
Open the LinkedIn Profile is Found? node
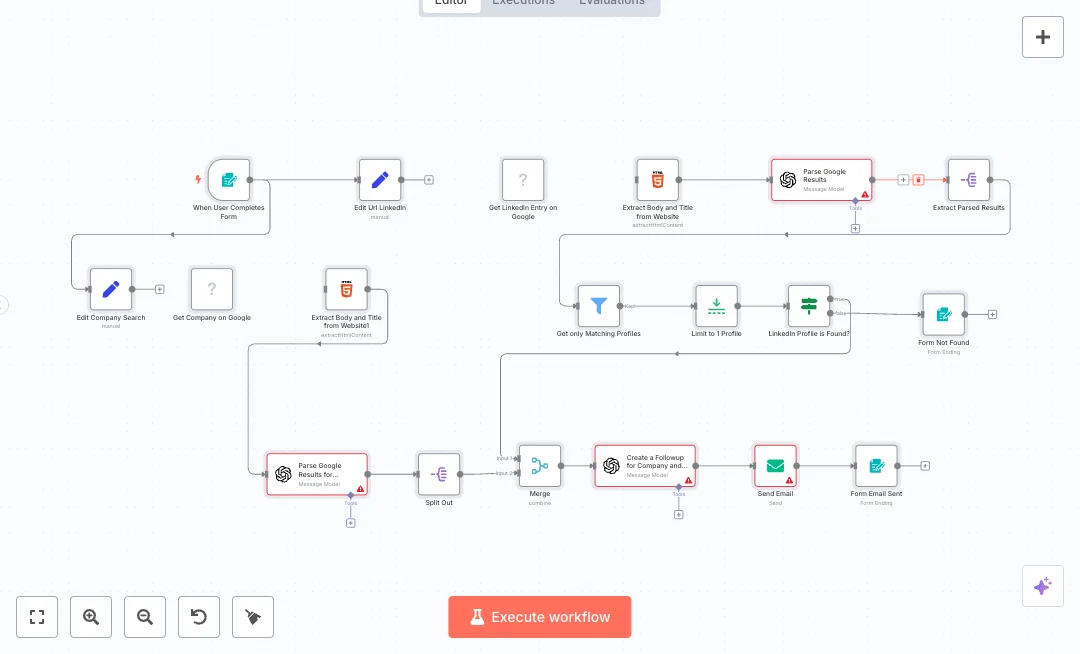click(809, 306)
